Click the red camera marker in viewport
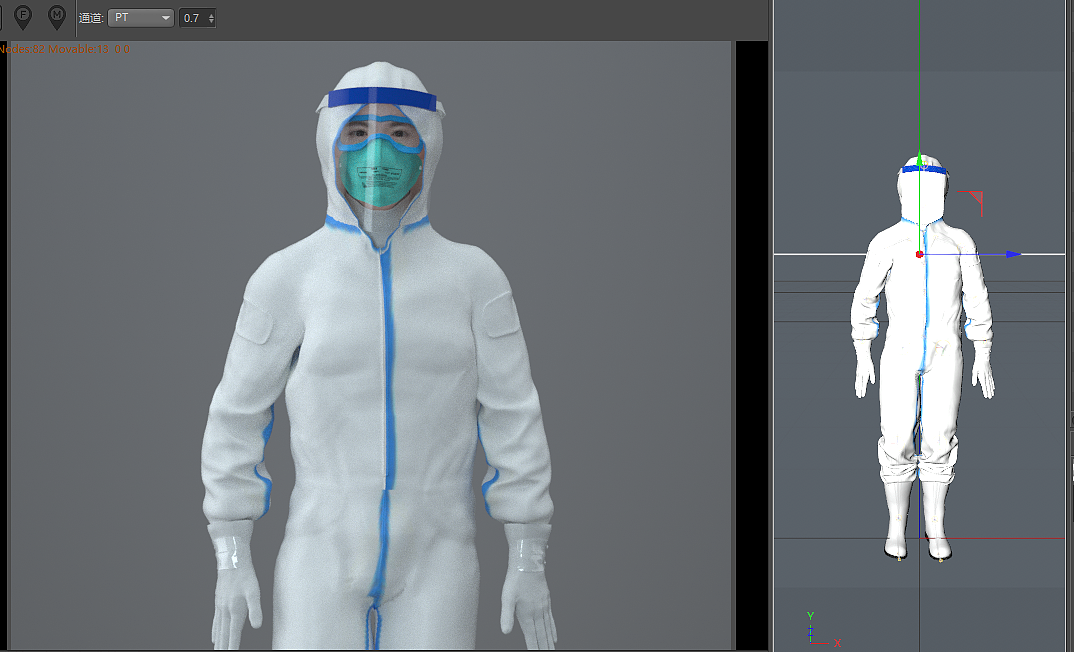This screenshot has height=652, width=1074. coord(971,203)
